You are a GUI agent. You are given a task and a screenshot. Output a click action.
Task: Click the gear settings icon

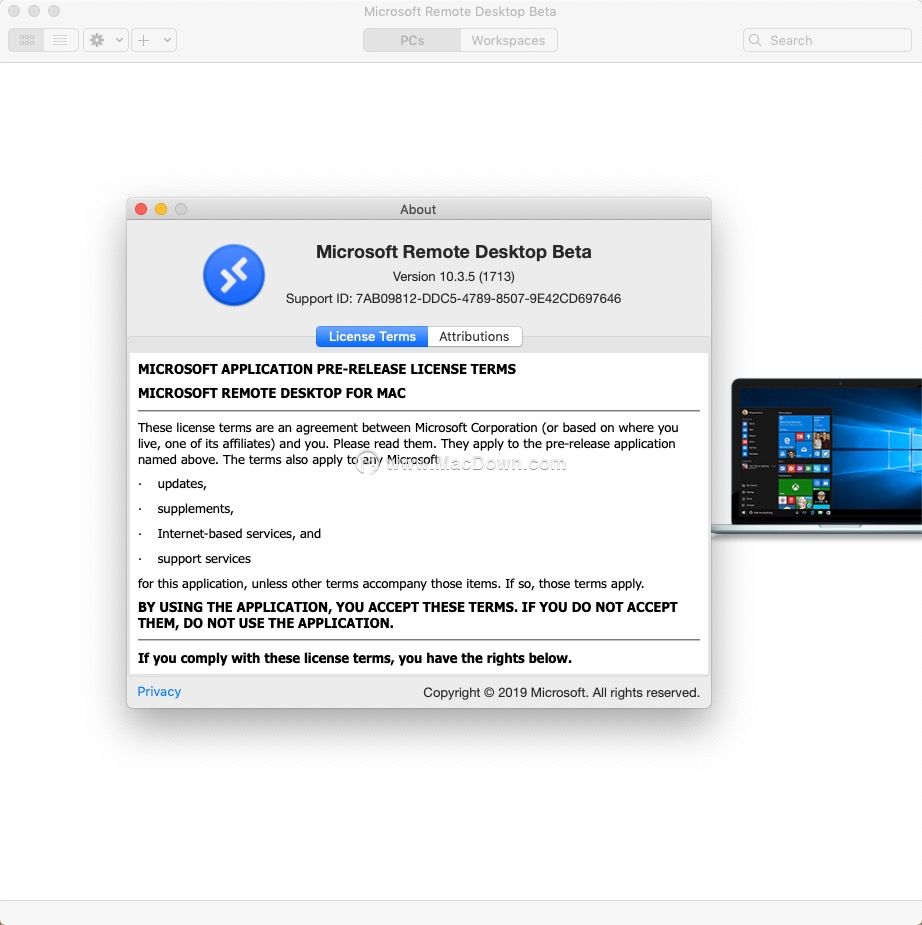[97, 40]
